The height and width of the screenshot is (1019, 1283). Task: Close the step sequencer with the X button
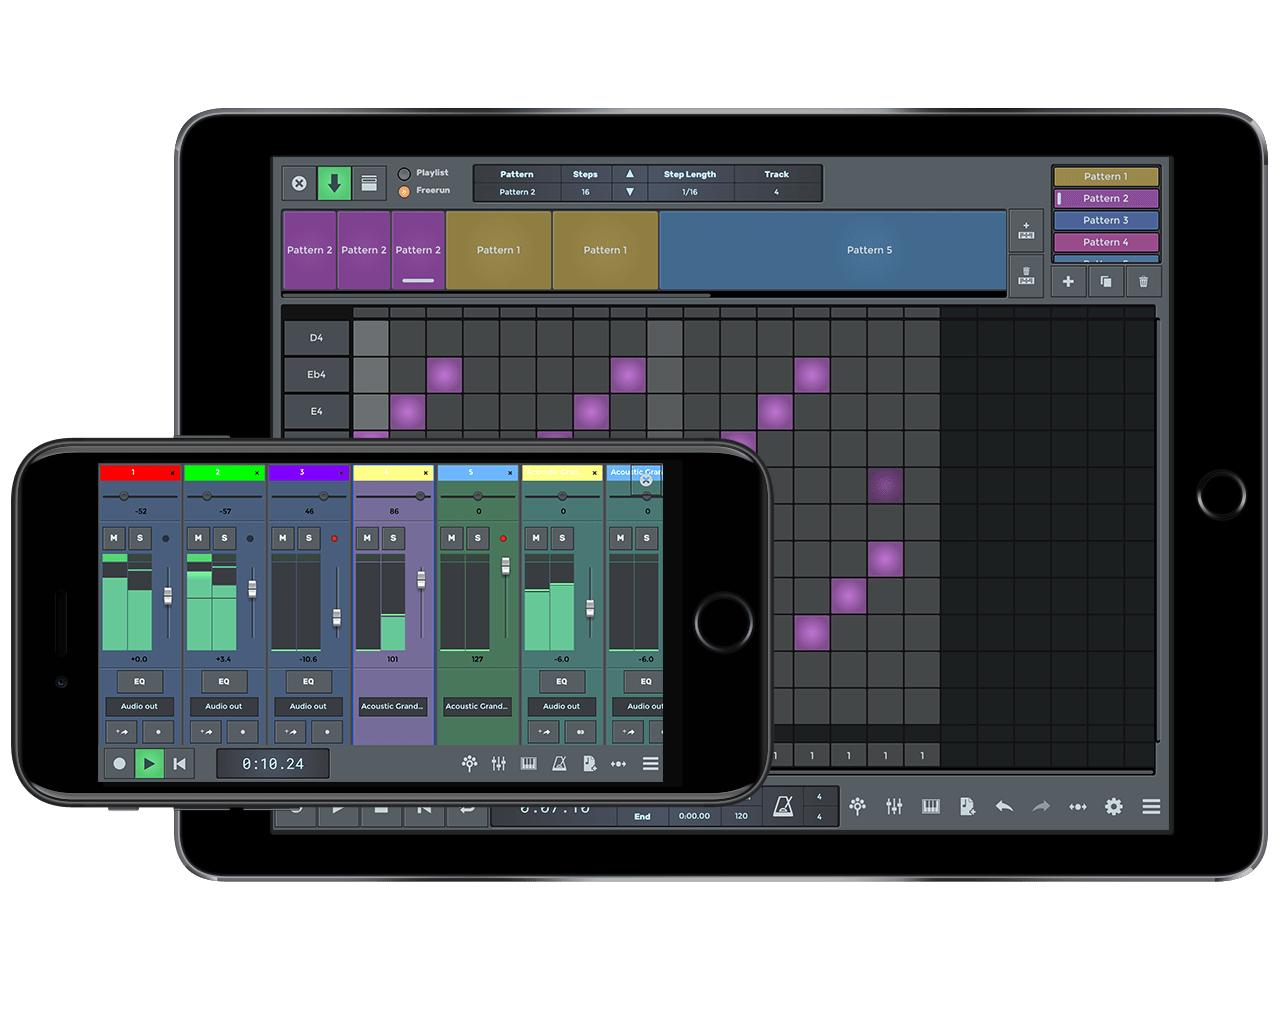(x=299, y=183)
